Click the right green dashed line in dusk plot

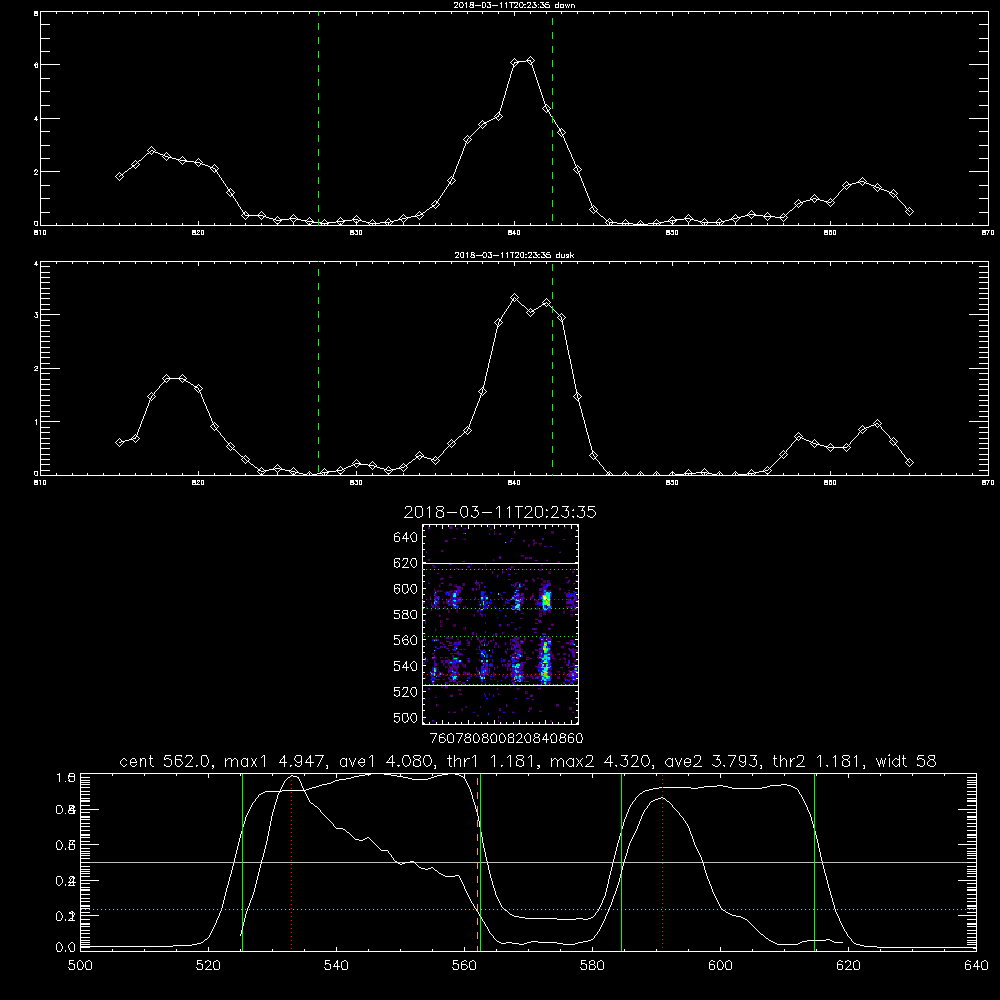pos(552,368)
